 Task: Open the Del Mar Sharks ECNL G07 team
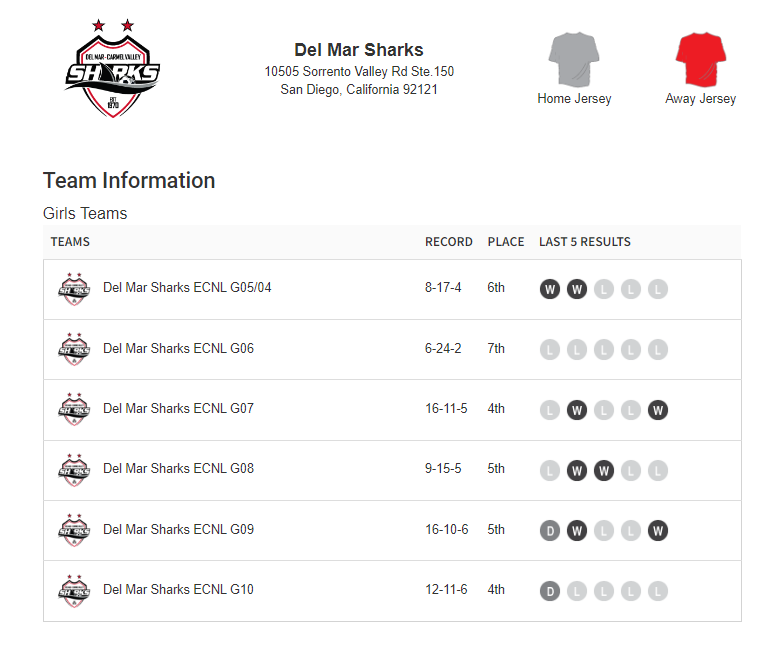178,408
